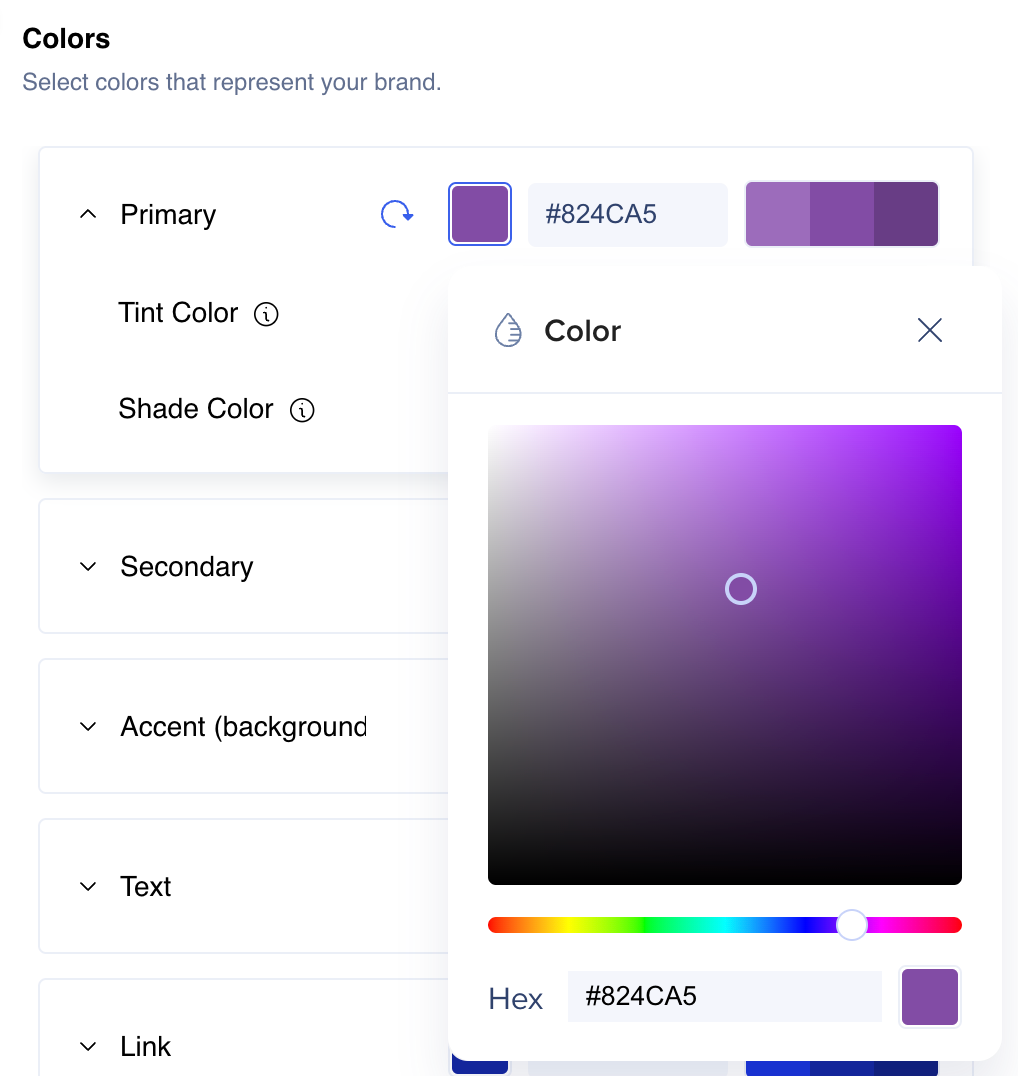
Task: Expand the Secondary color section
Action: [88, 567]
